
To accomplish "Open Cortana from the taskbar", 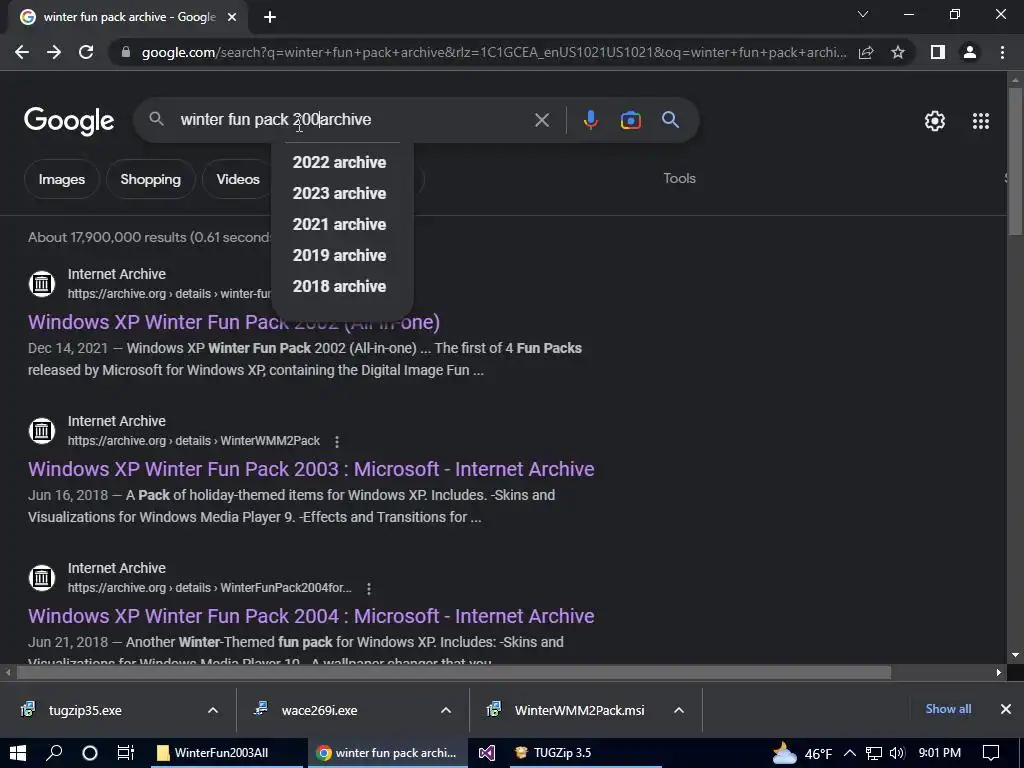I will click(90, 753).
